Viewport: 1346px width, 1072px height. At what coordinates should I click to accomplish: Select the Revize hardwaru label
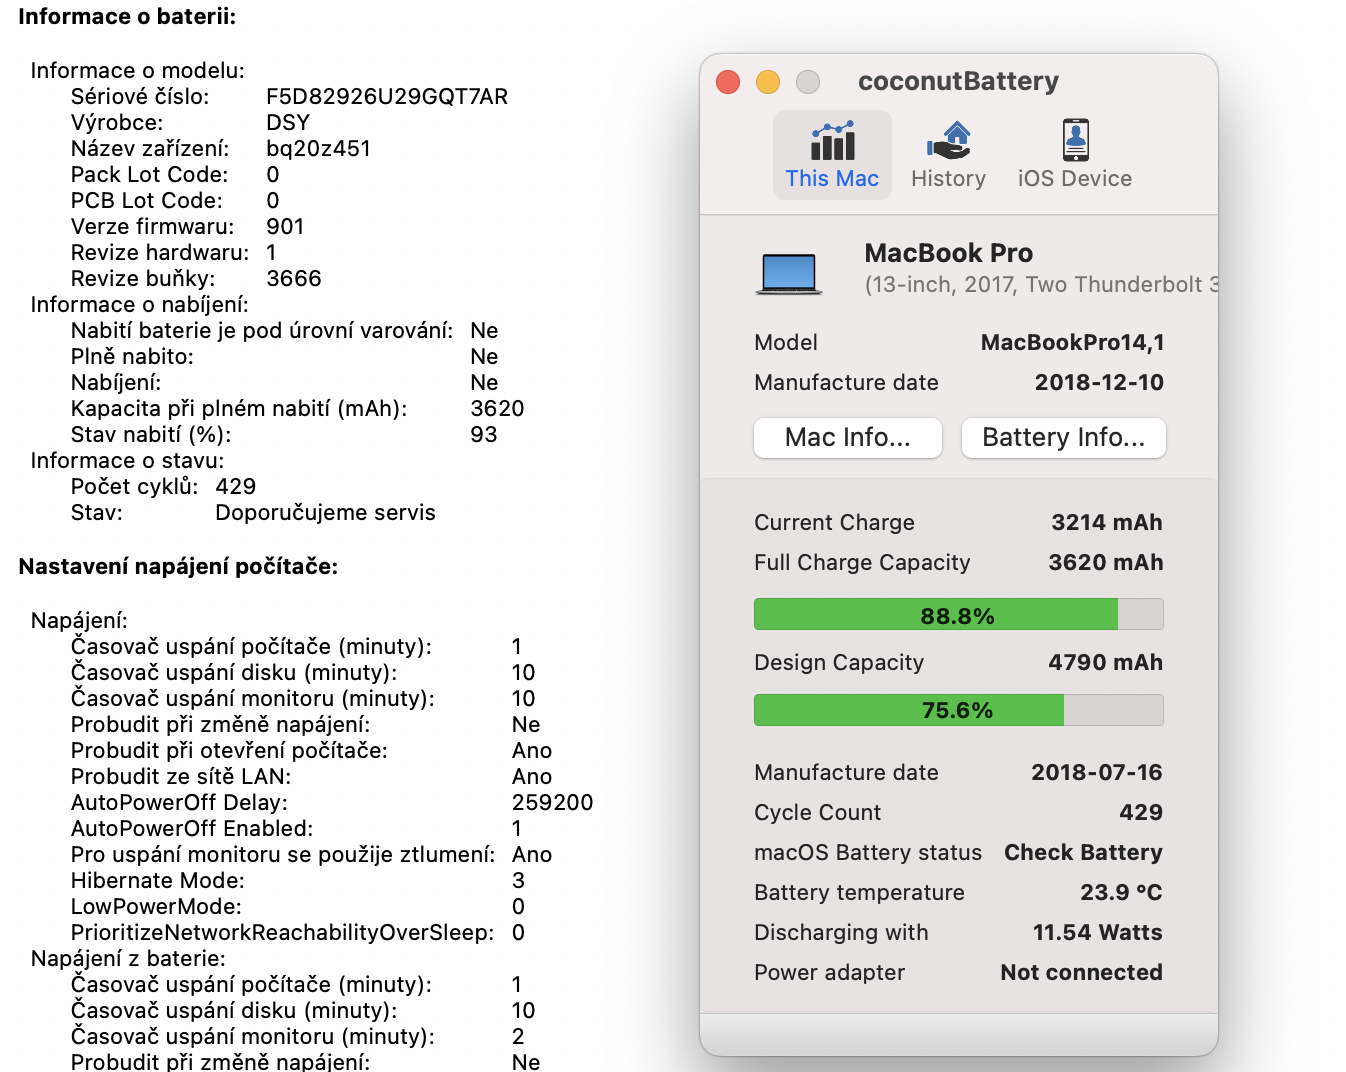160,252
